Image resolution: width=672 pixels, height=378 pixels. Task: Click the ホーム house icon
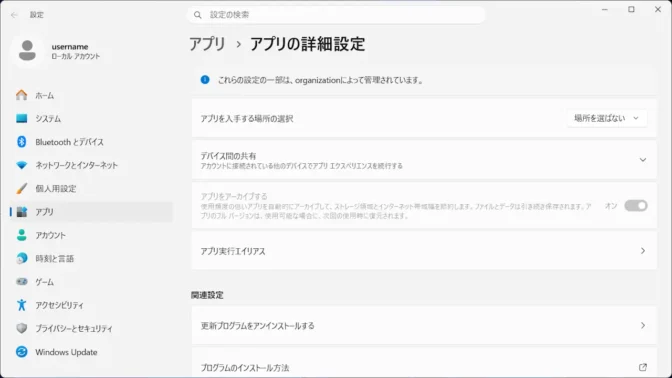tap(21, 95)
